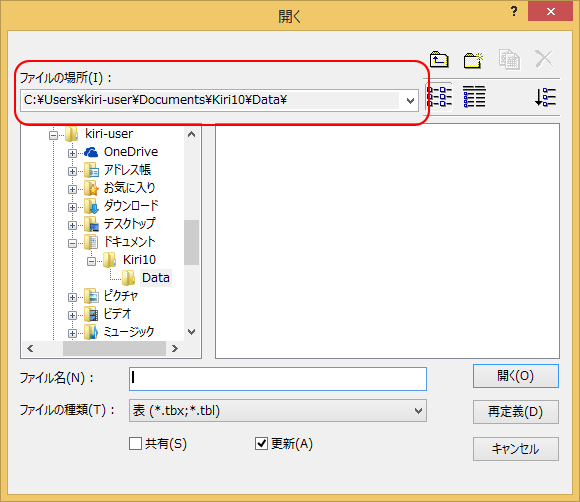This screenshot has width=580, height=502.
Task: Click the アドレス帳 folder icon
Action: 91,170
